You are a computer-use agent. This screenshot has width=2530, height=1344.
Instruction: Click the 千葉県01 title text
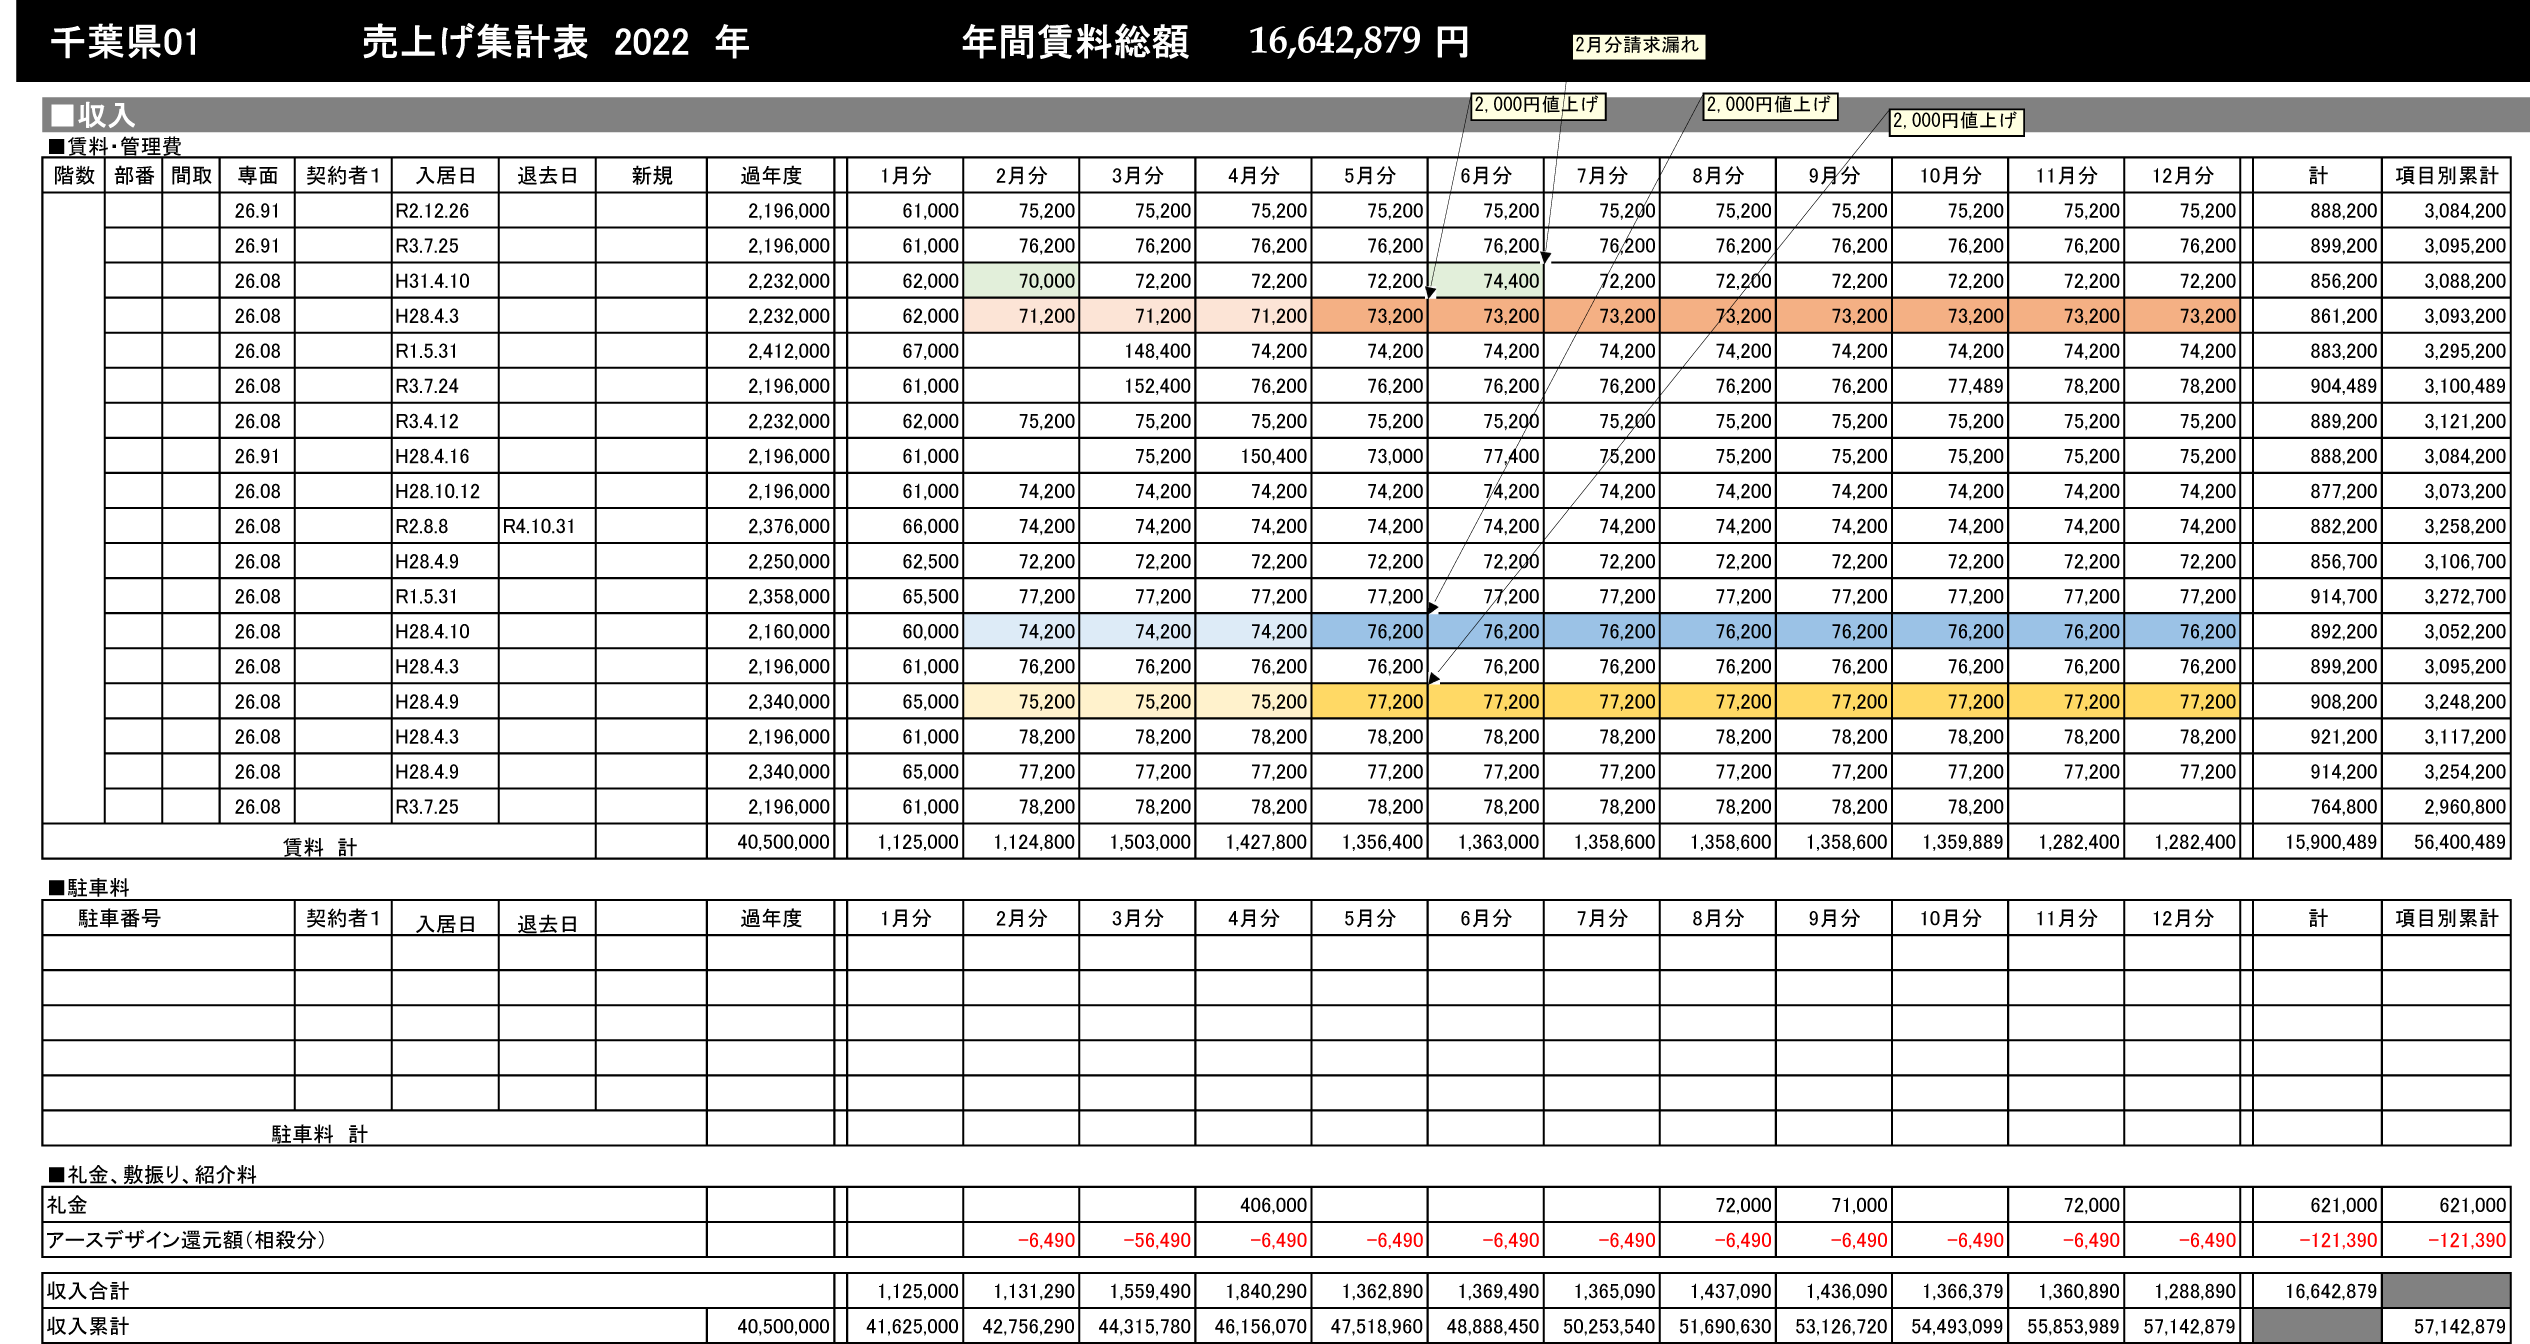tap(125, 42)
